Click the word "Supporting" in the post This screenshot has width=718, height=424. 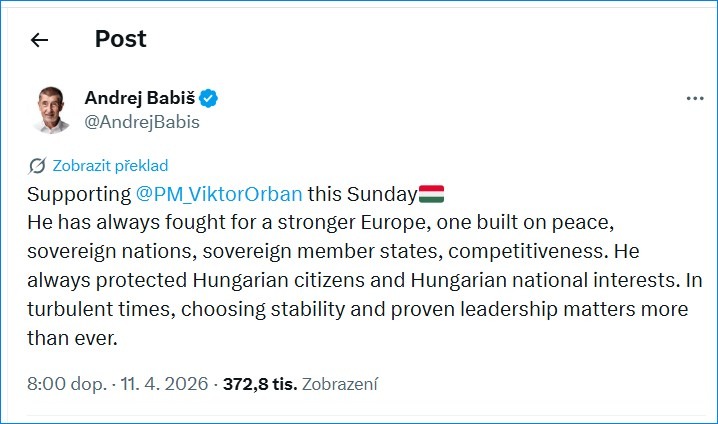pos(78,193)
